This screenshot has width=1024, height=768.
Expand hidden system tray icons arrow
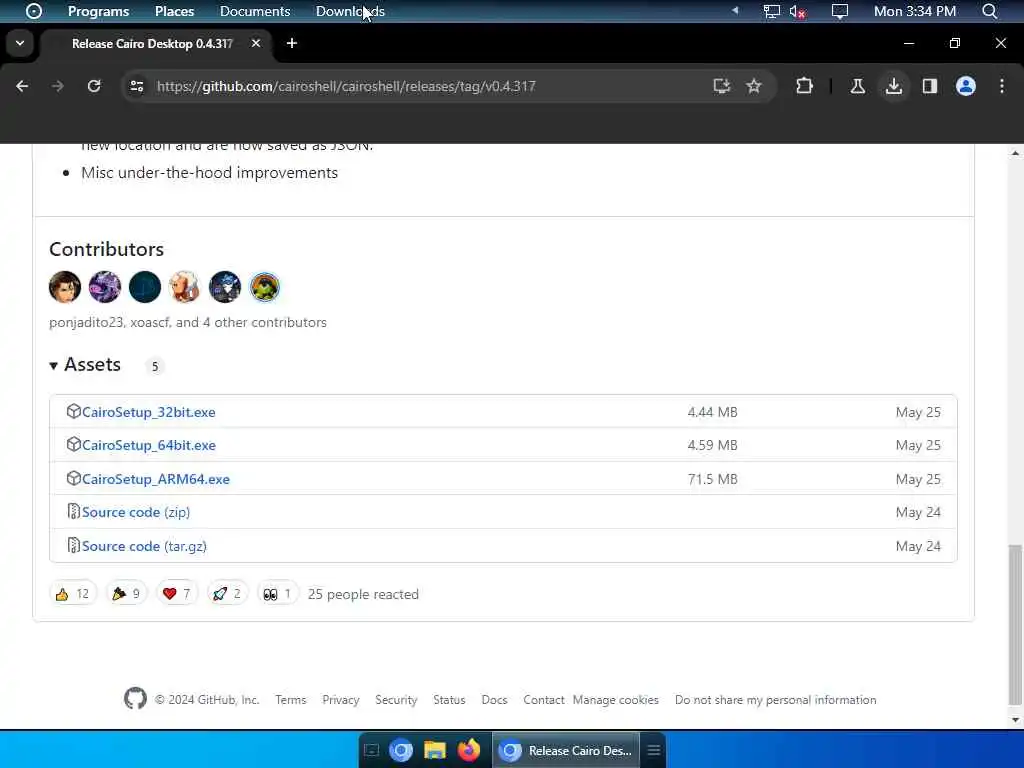point(735,10)
